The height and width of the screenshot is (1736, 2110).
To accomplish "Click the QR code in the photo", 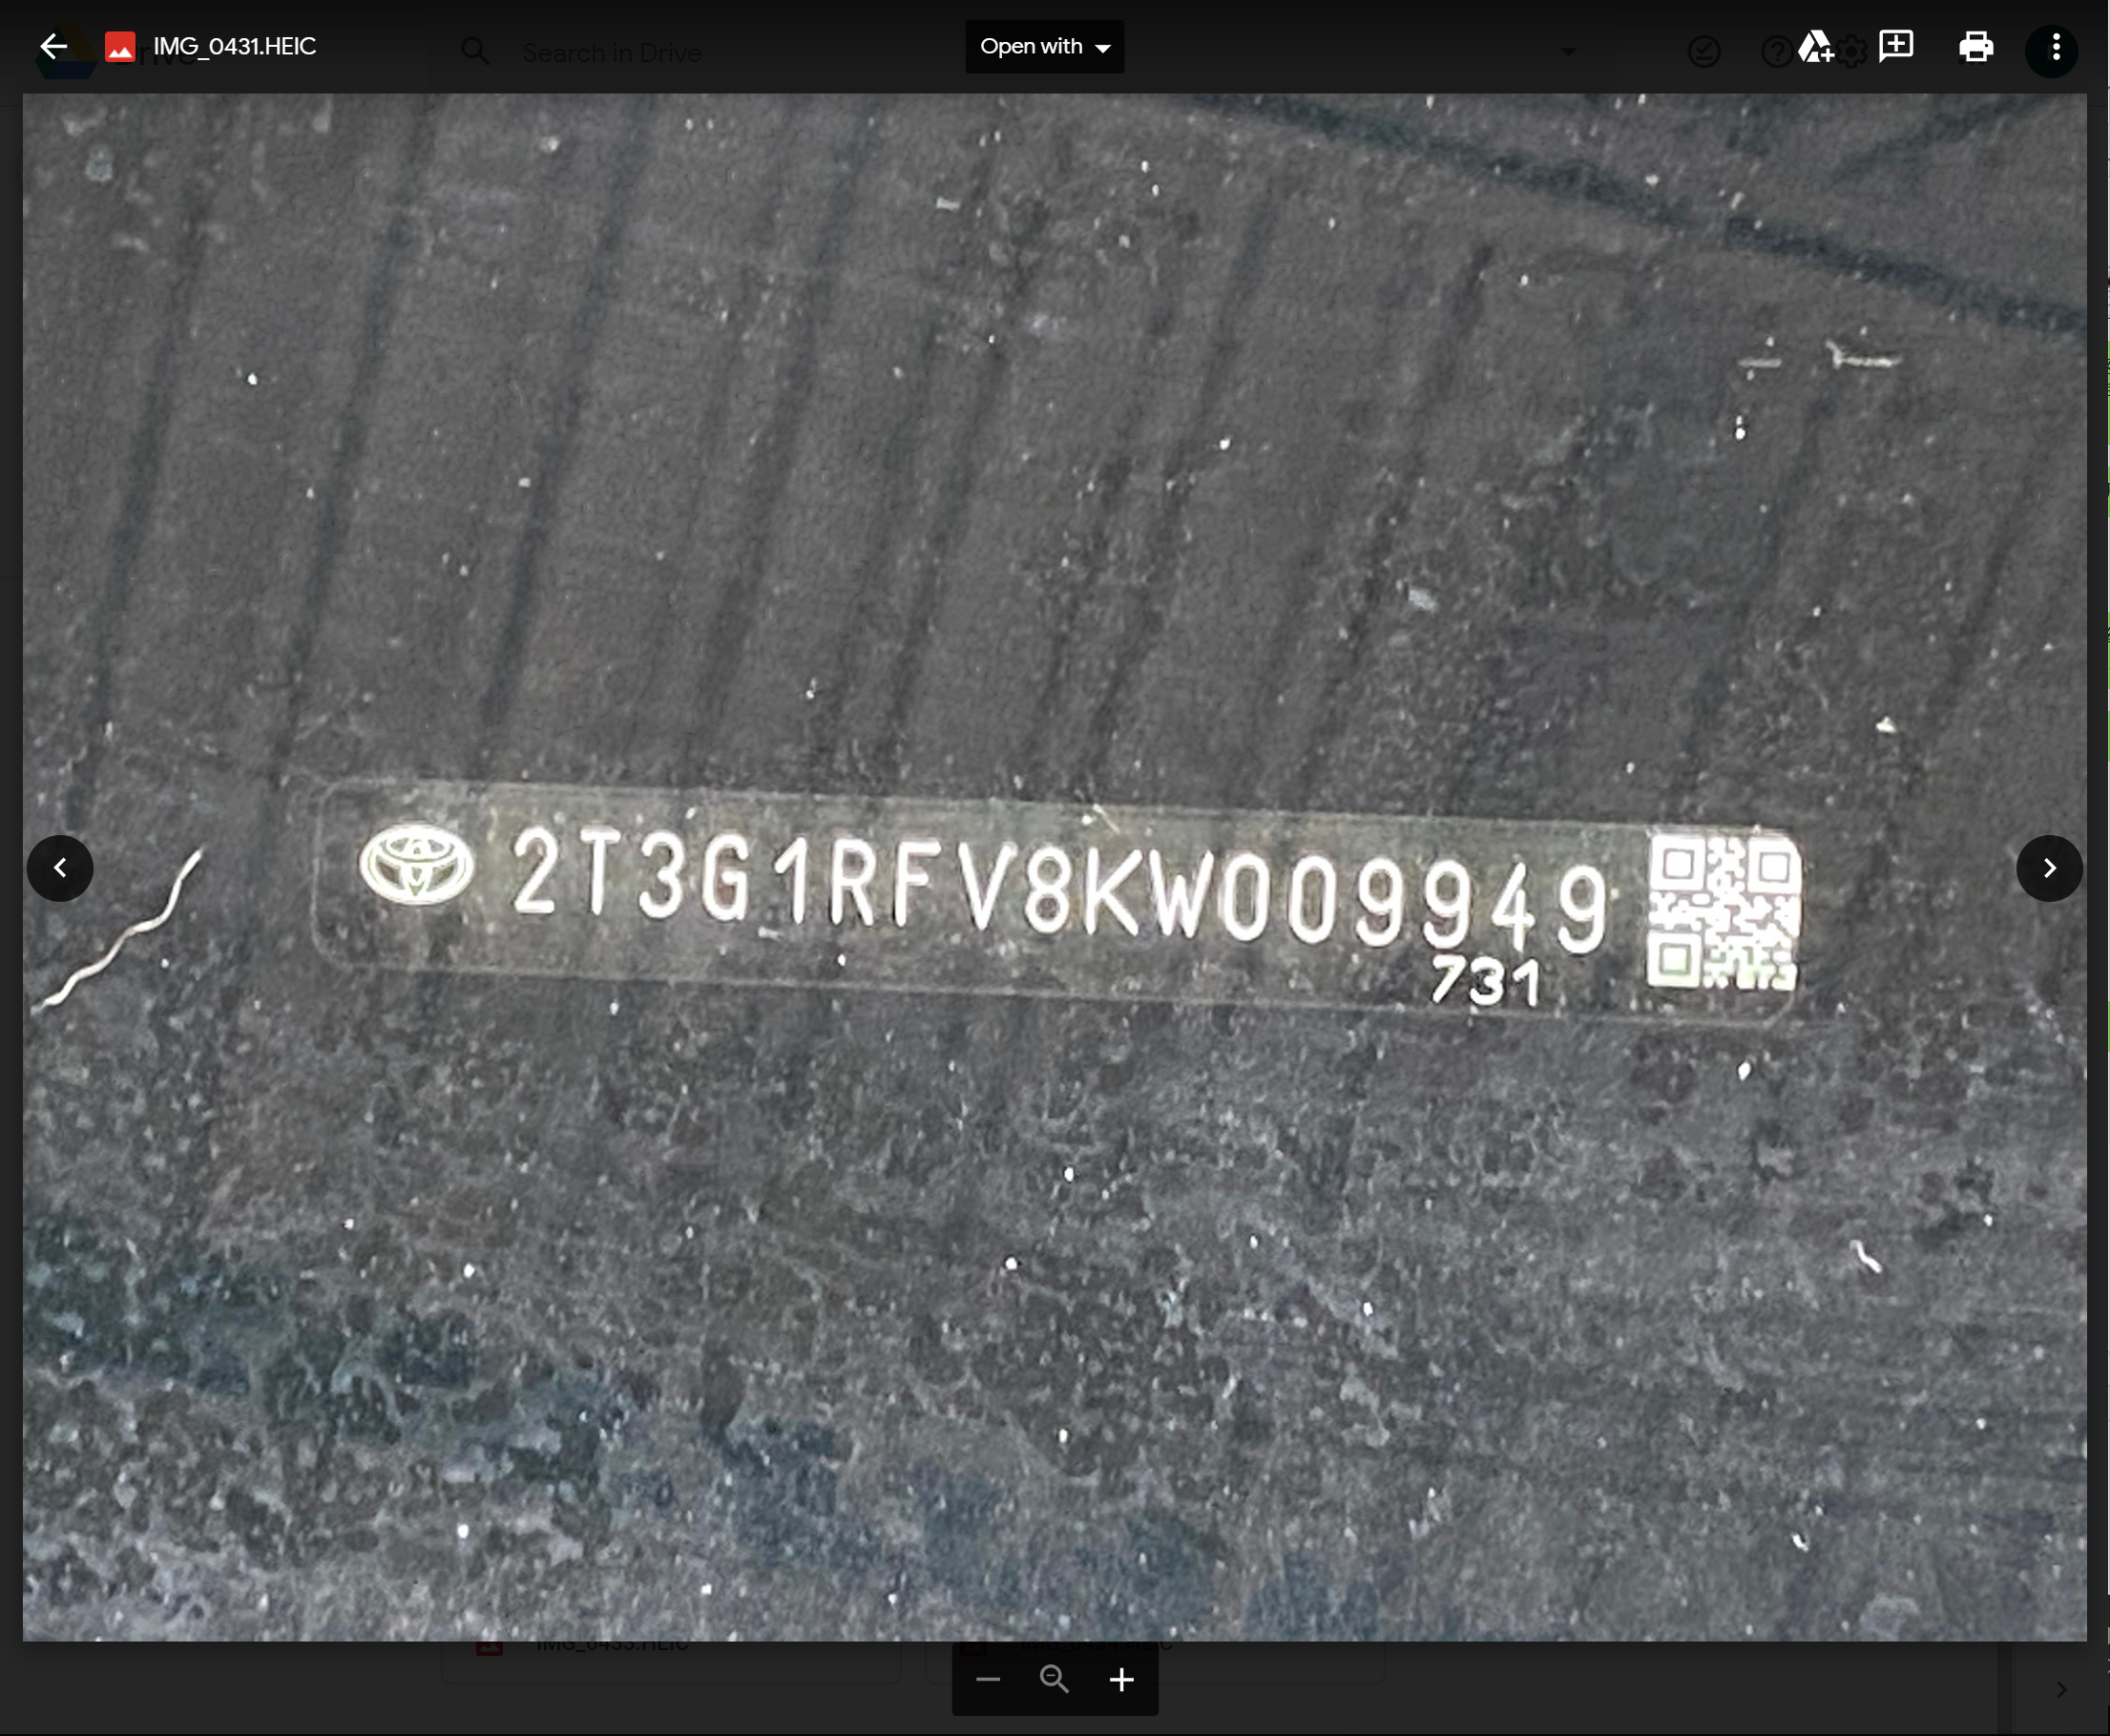I will 1723,912.
